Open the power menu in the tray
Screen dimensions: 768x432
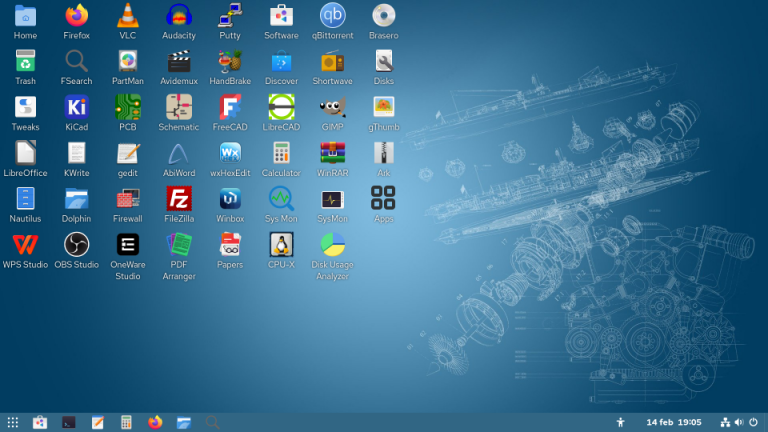(x=752, y=422)
